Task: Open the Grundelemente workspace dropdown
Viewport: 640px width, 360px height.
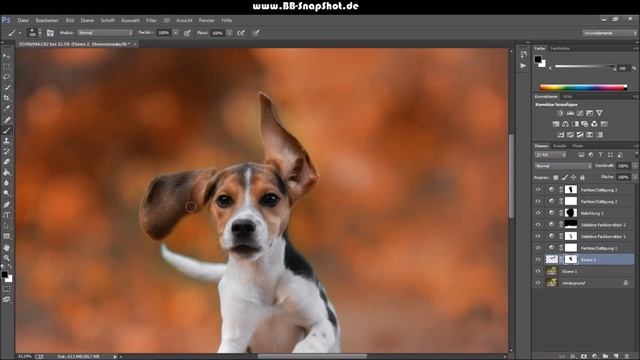Action: click(610, 33)
